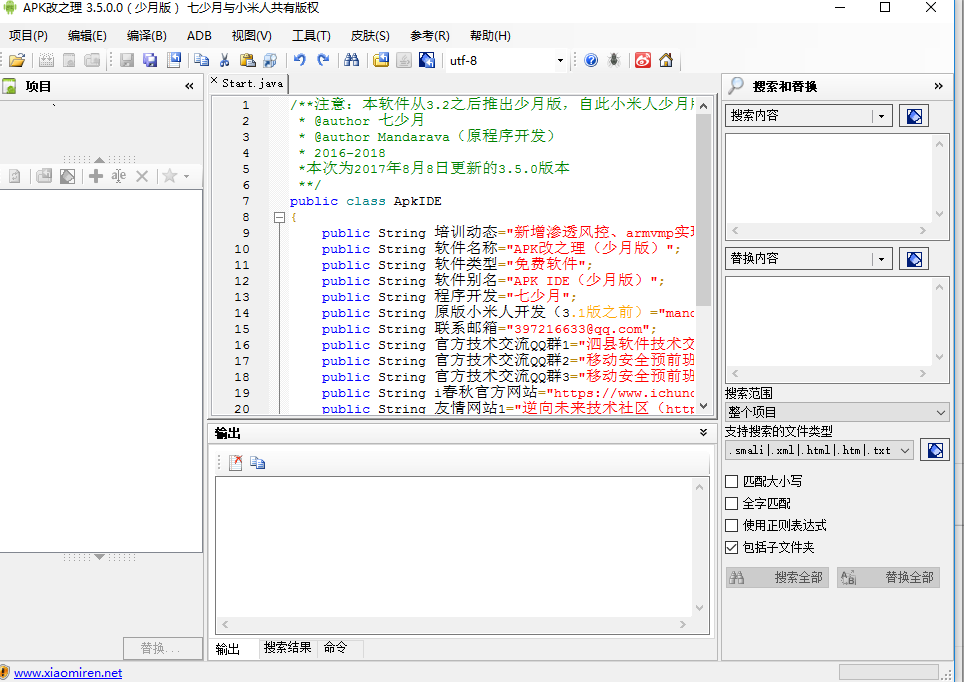Click the binoculars find icon in toolbar
Screen dimensions: 964x682
(351, 60)
